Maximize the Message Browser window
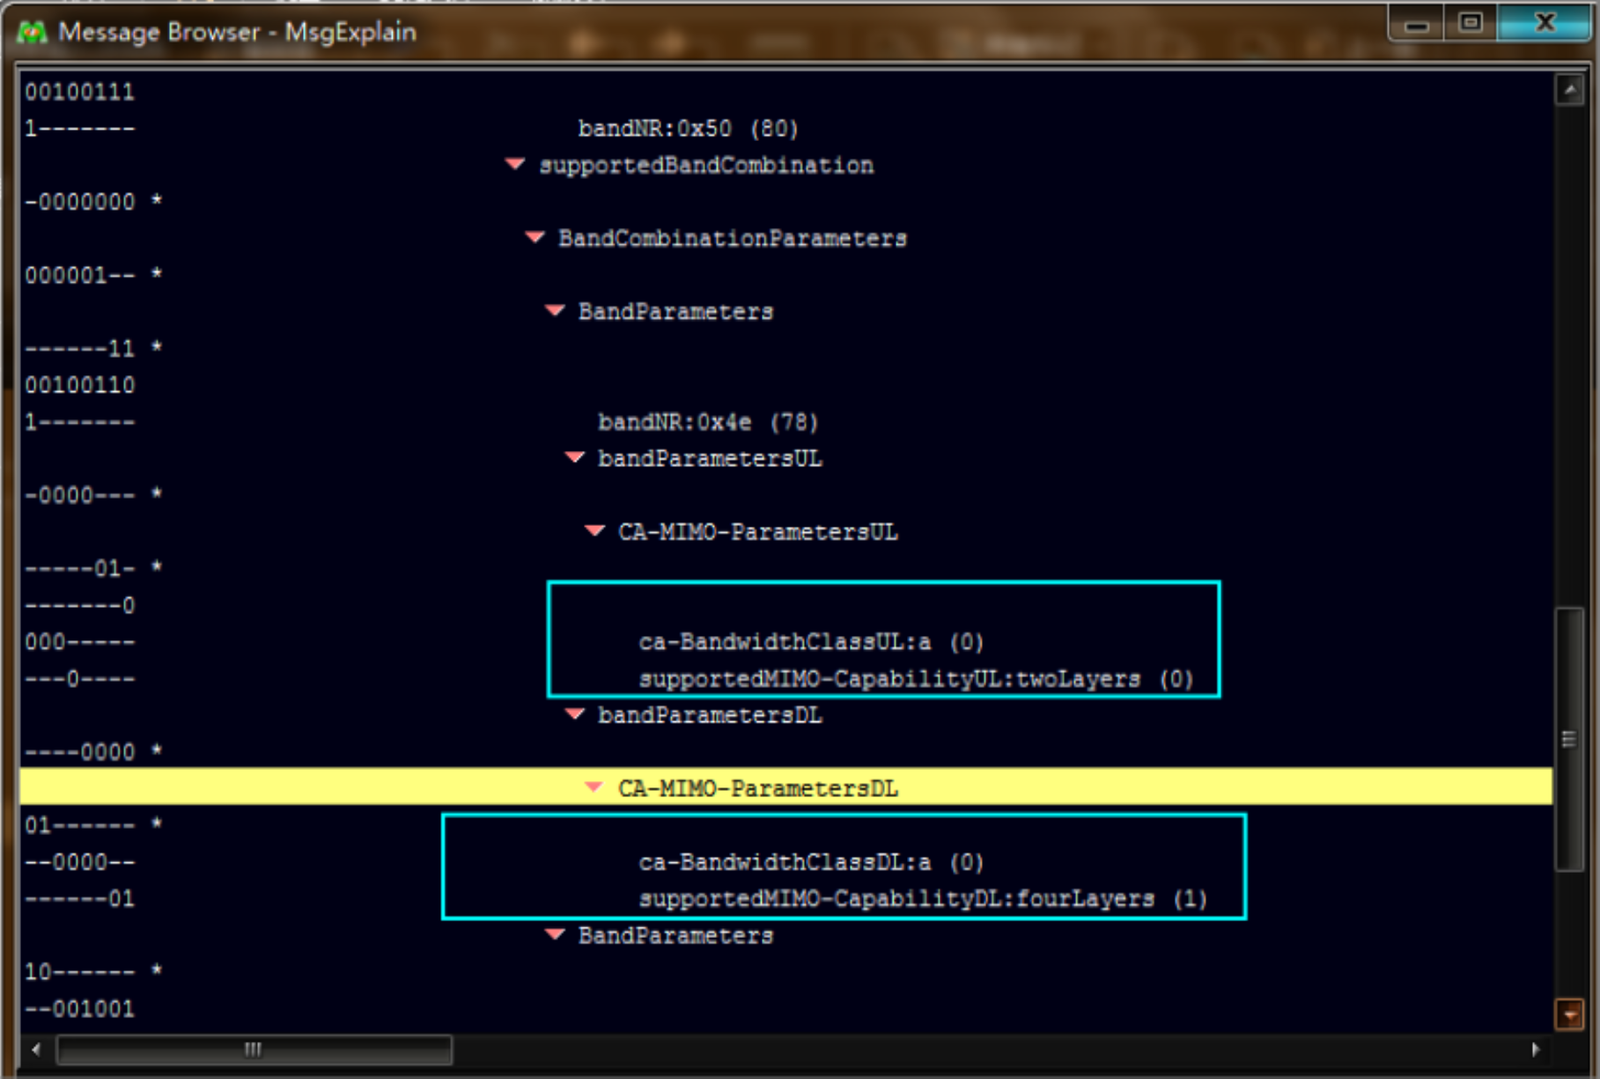1600x1079 pixels. (1469, 23)
